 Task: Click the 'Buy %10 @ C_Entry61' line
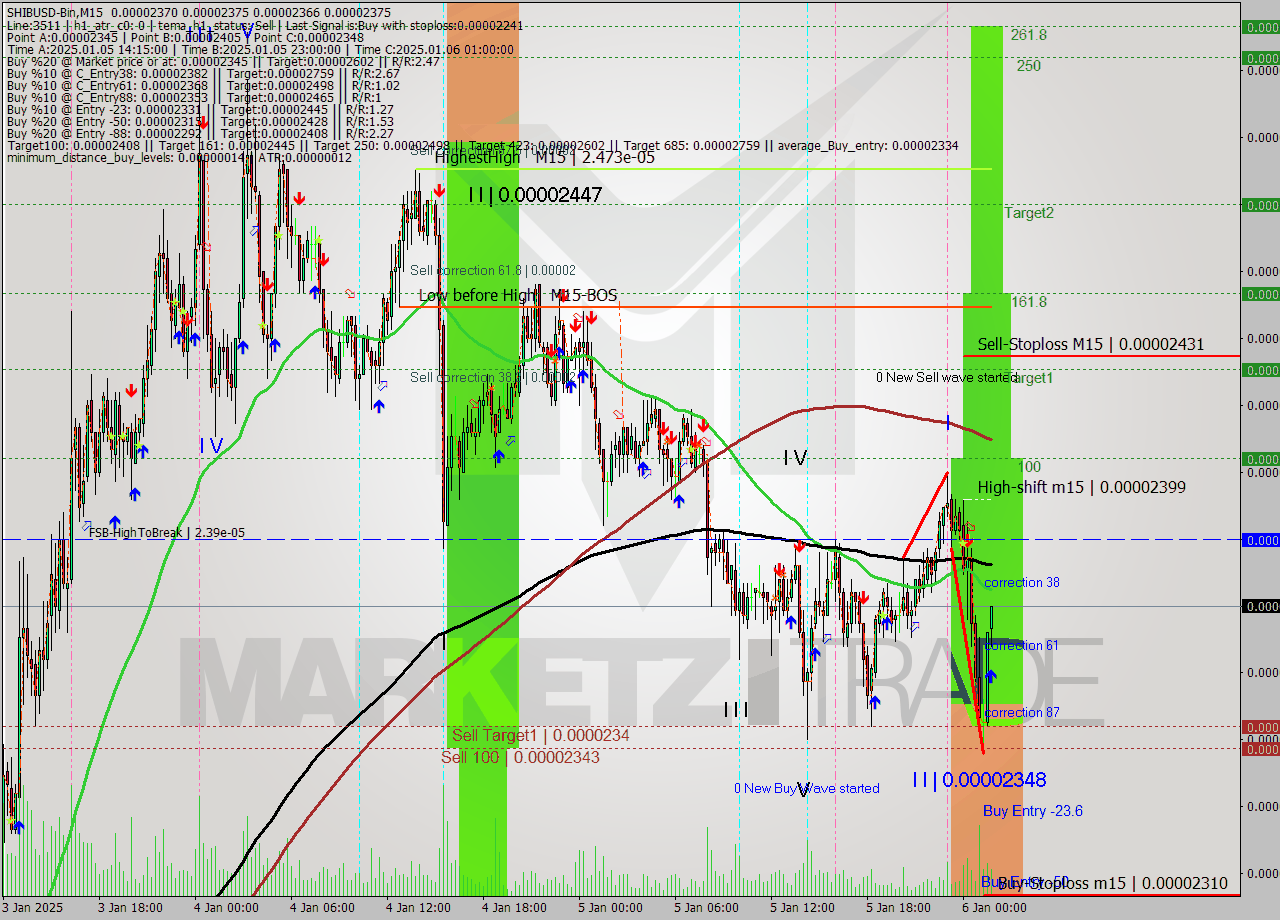coord(203,86)
